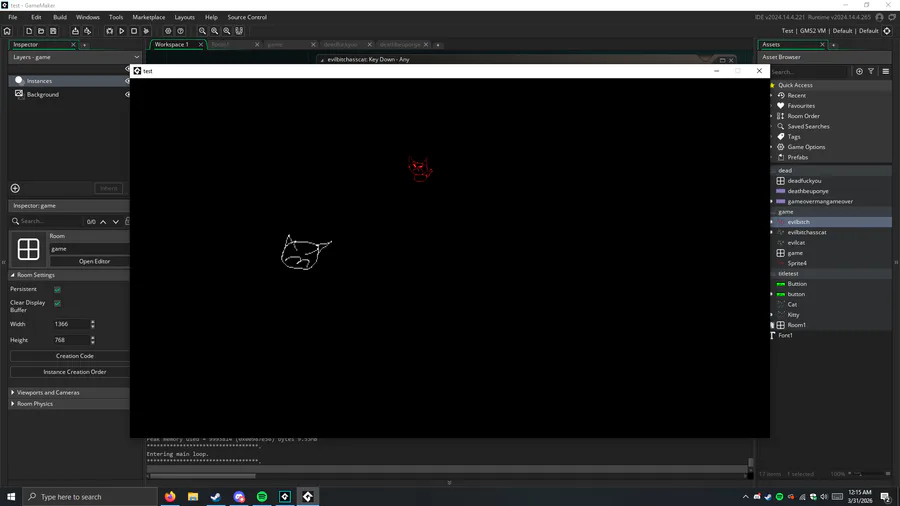Click the Game Options entry in Quick Access
This screenshot has height=506, width=900.
coord(806,147)
